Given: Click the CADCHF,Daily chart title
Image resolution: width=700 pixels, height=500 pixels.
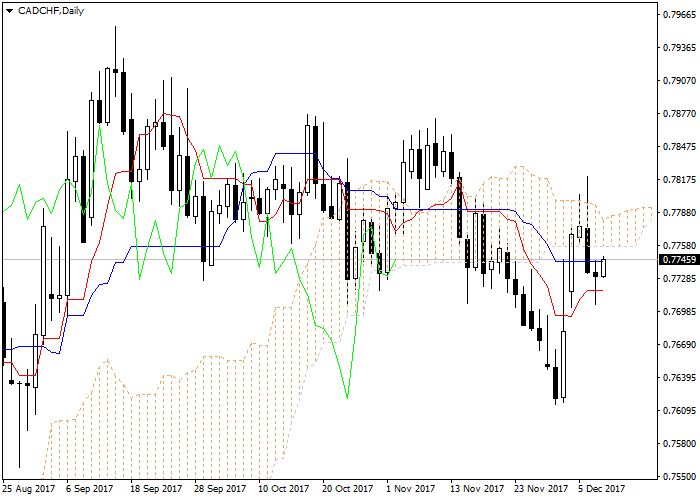Looking at the screenshot, I should pyautogui.click(x=51, y=11).
